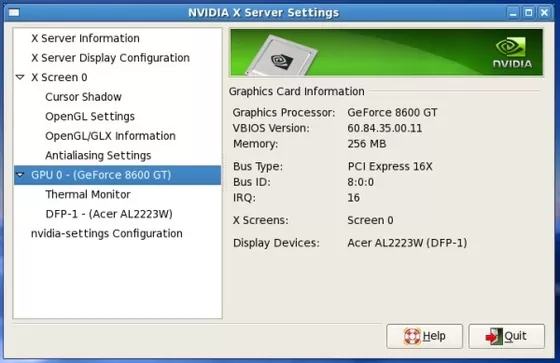Click the Screen 0 X Screens value

(x=370, y=220)
